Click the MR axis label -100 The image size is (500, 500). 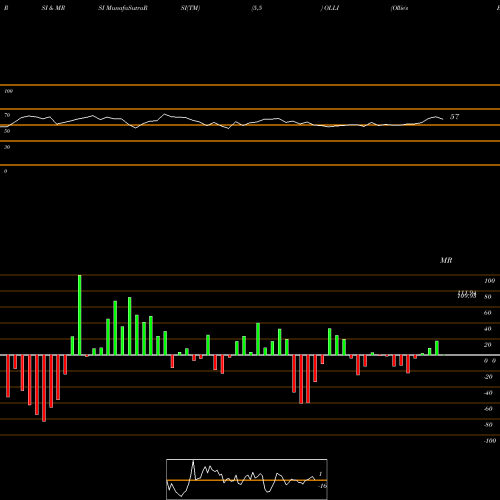click(x=490, y=441)
